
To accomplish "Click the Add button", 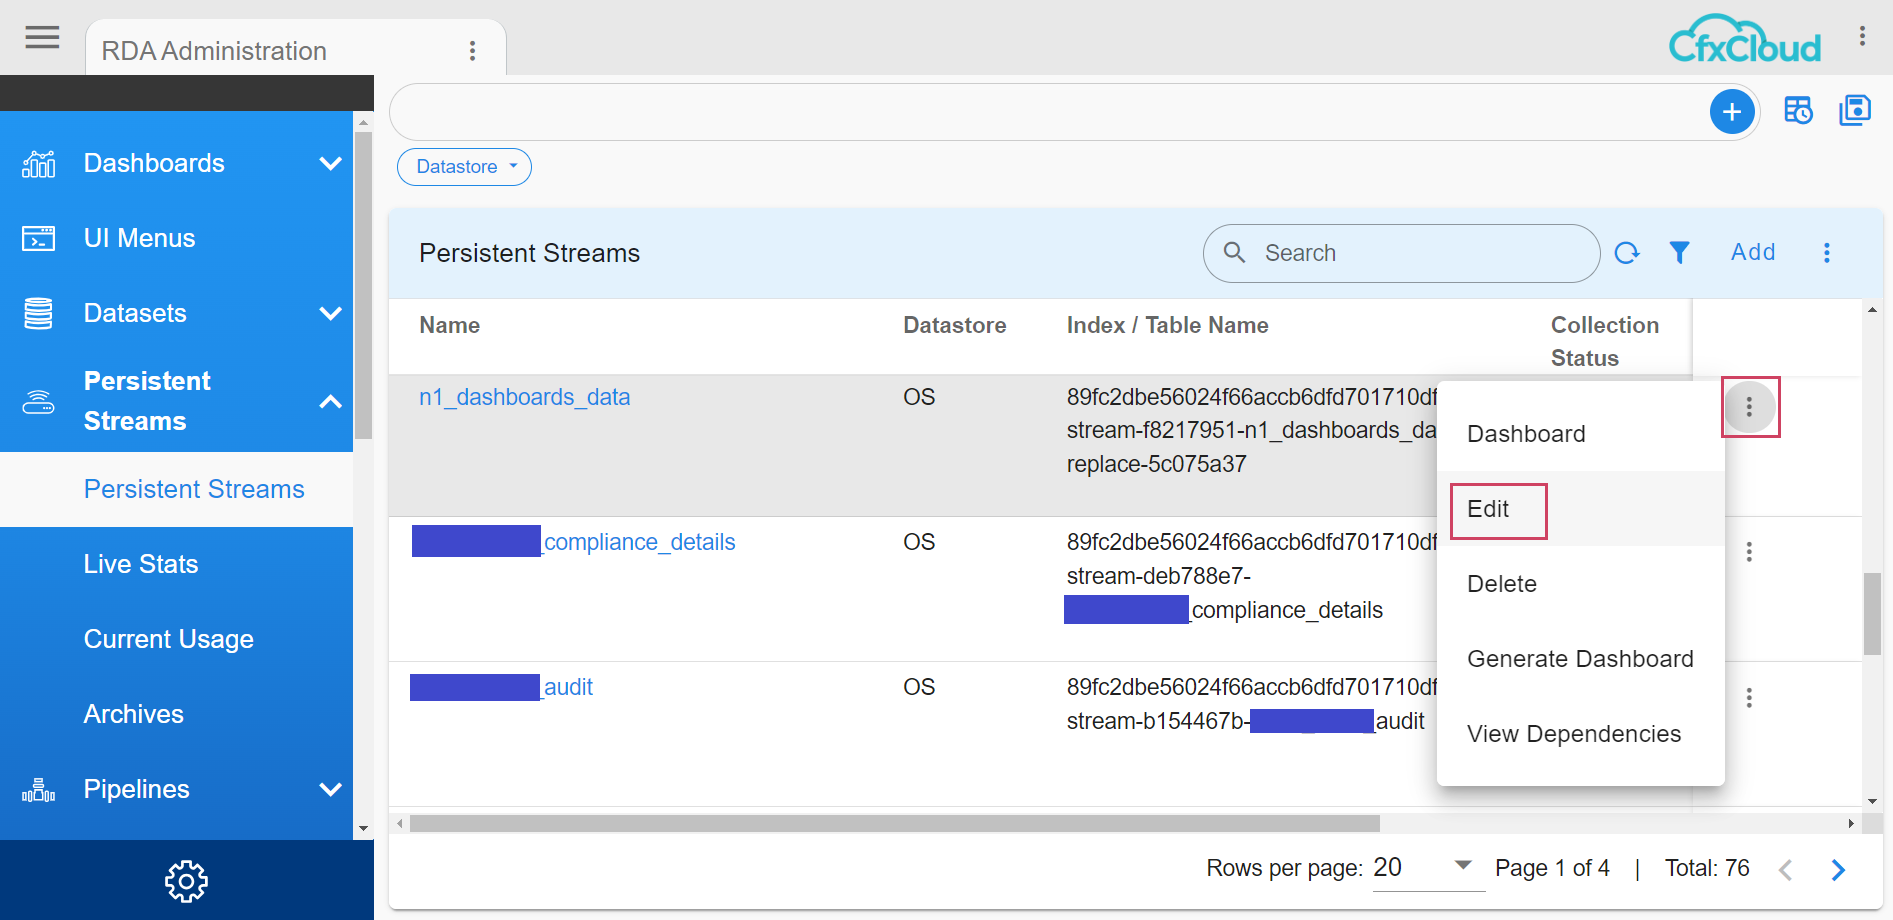I will tap(1753, 252).
